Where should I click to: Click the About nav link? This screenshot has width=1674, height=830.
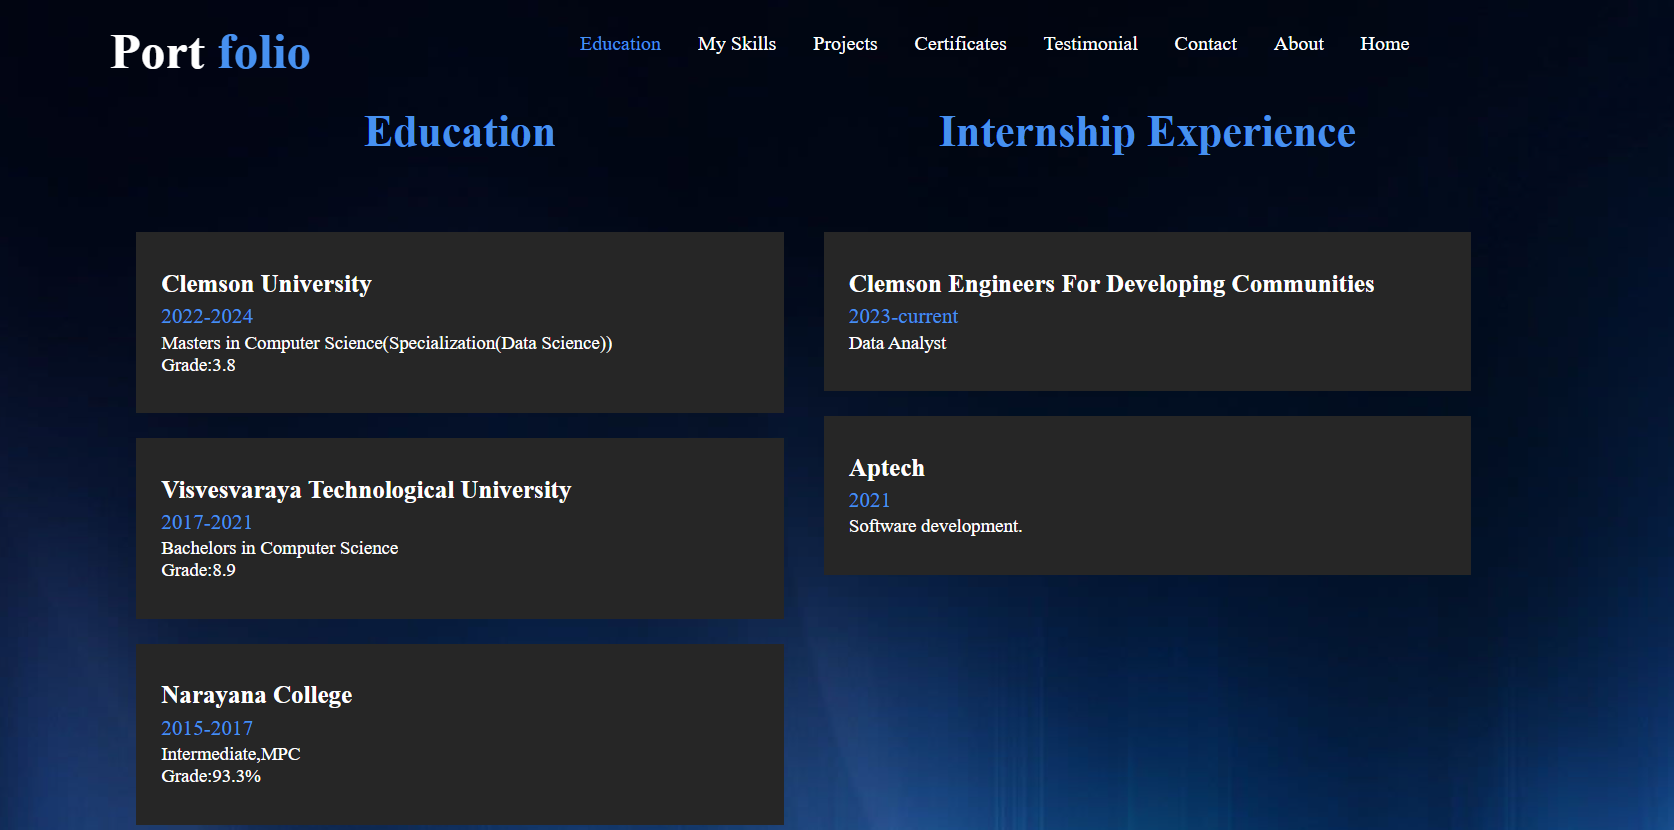click(x=1298, y=44)
